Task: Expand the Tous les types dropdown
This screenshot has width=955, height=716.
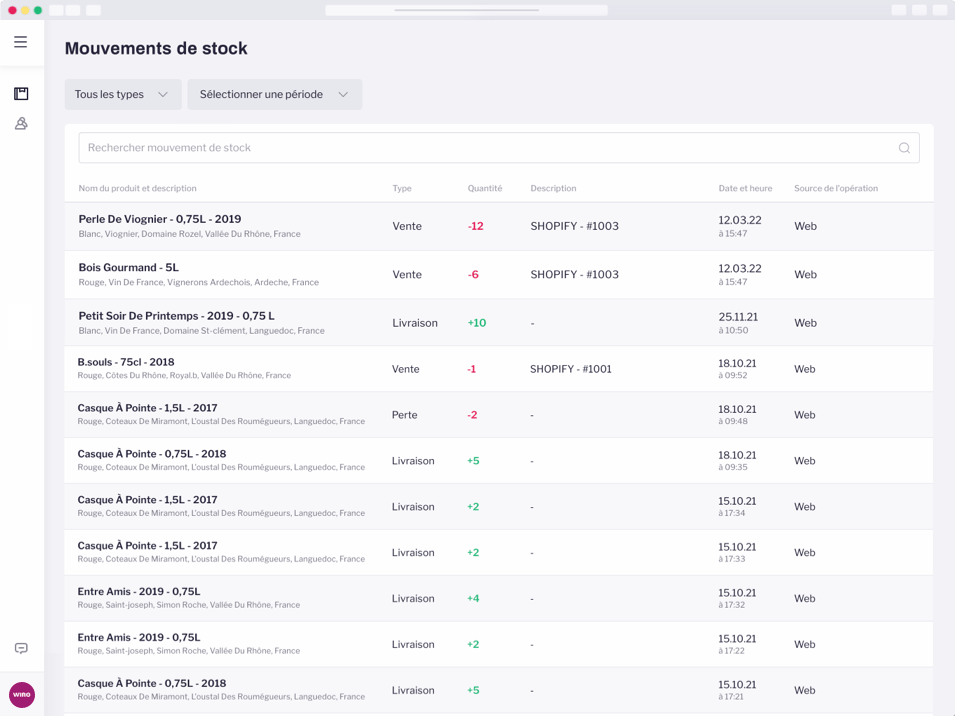Action: (123, 94)
